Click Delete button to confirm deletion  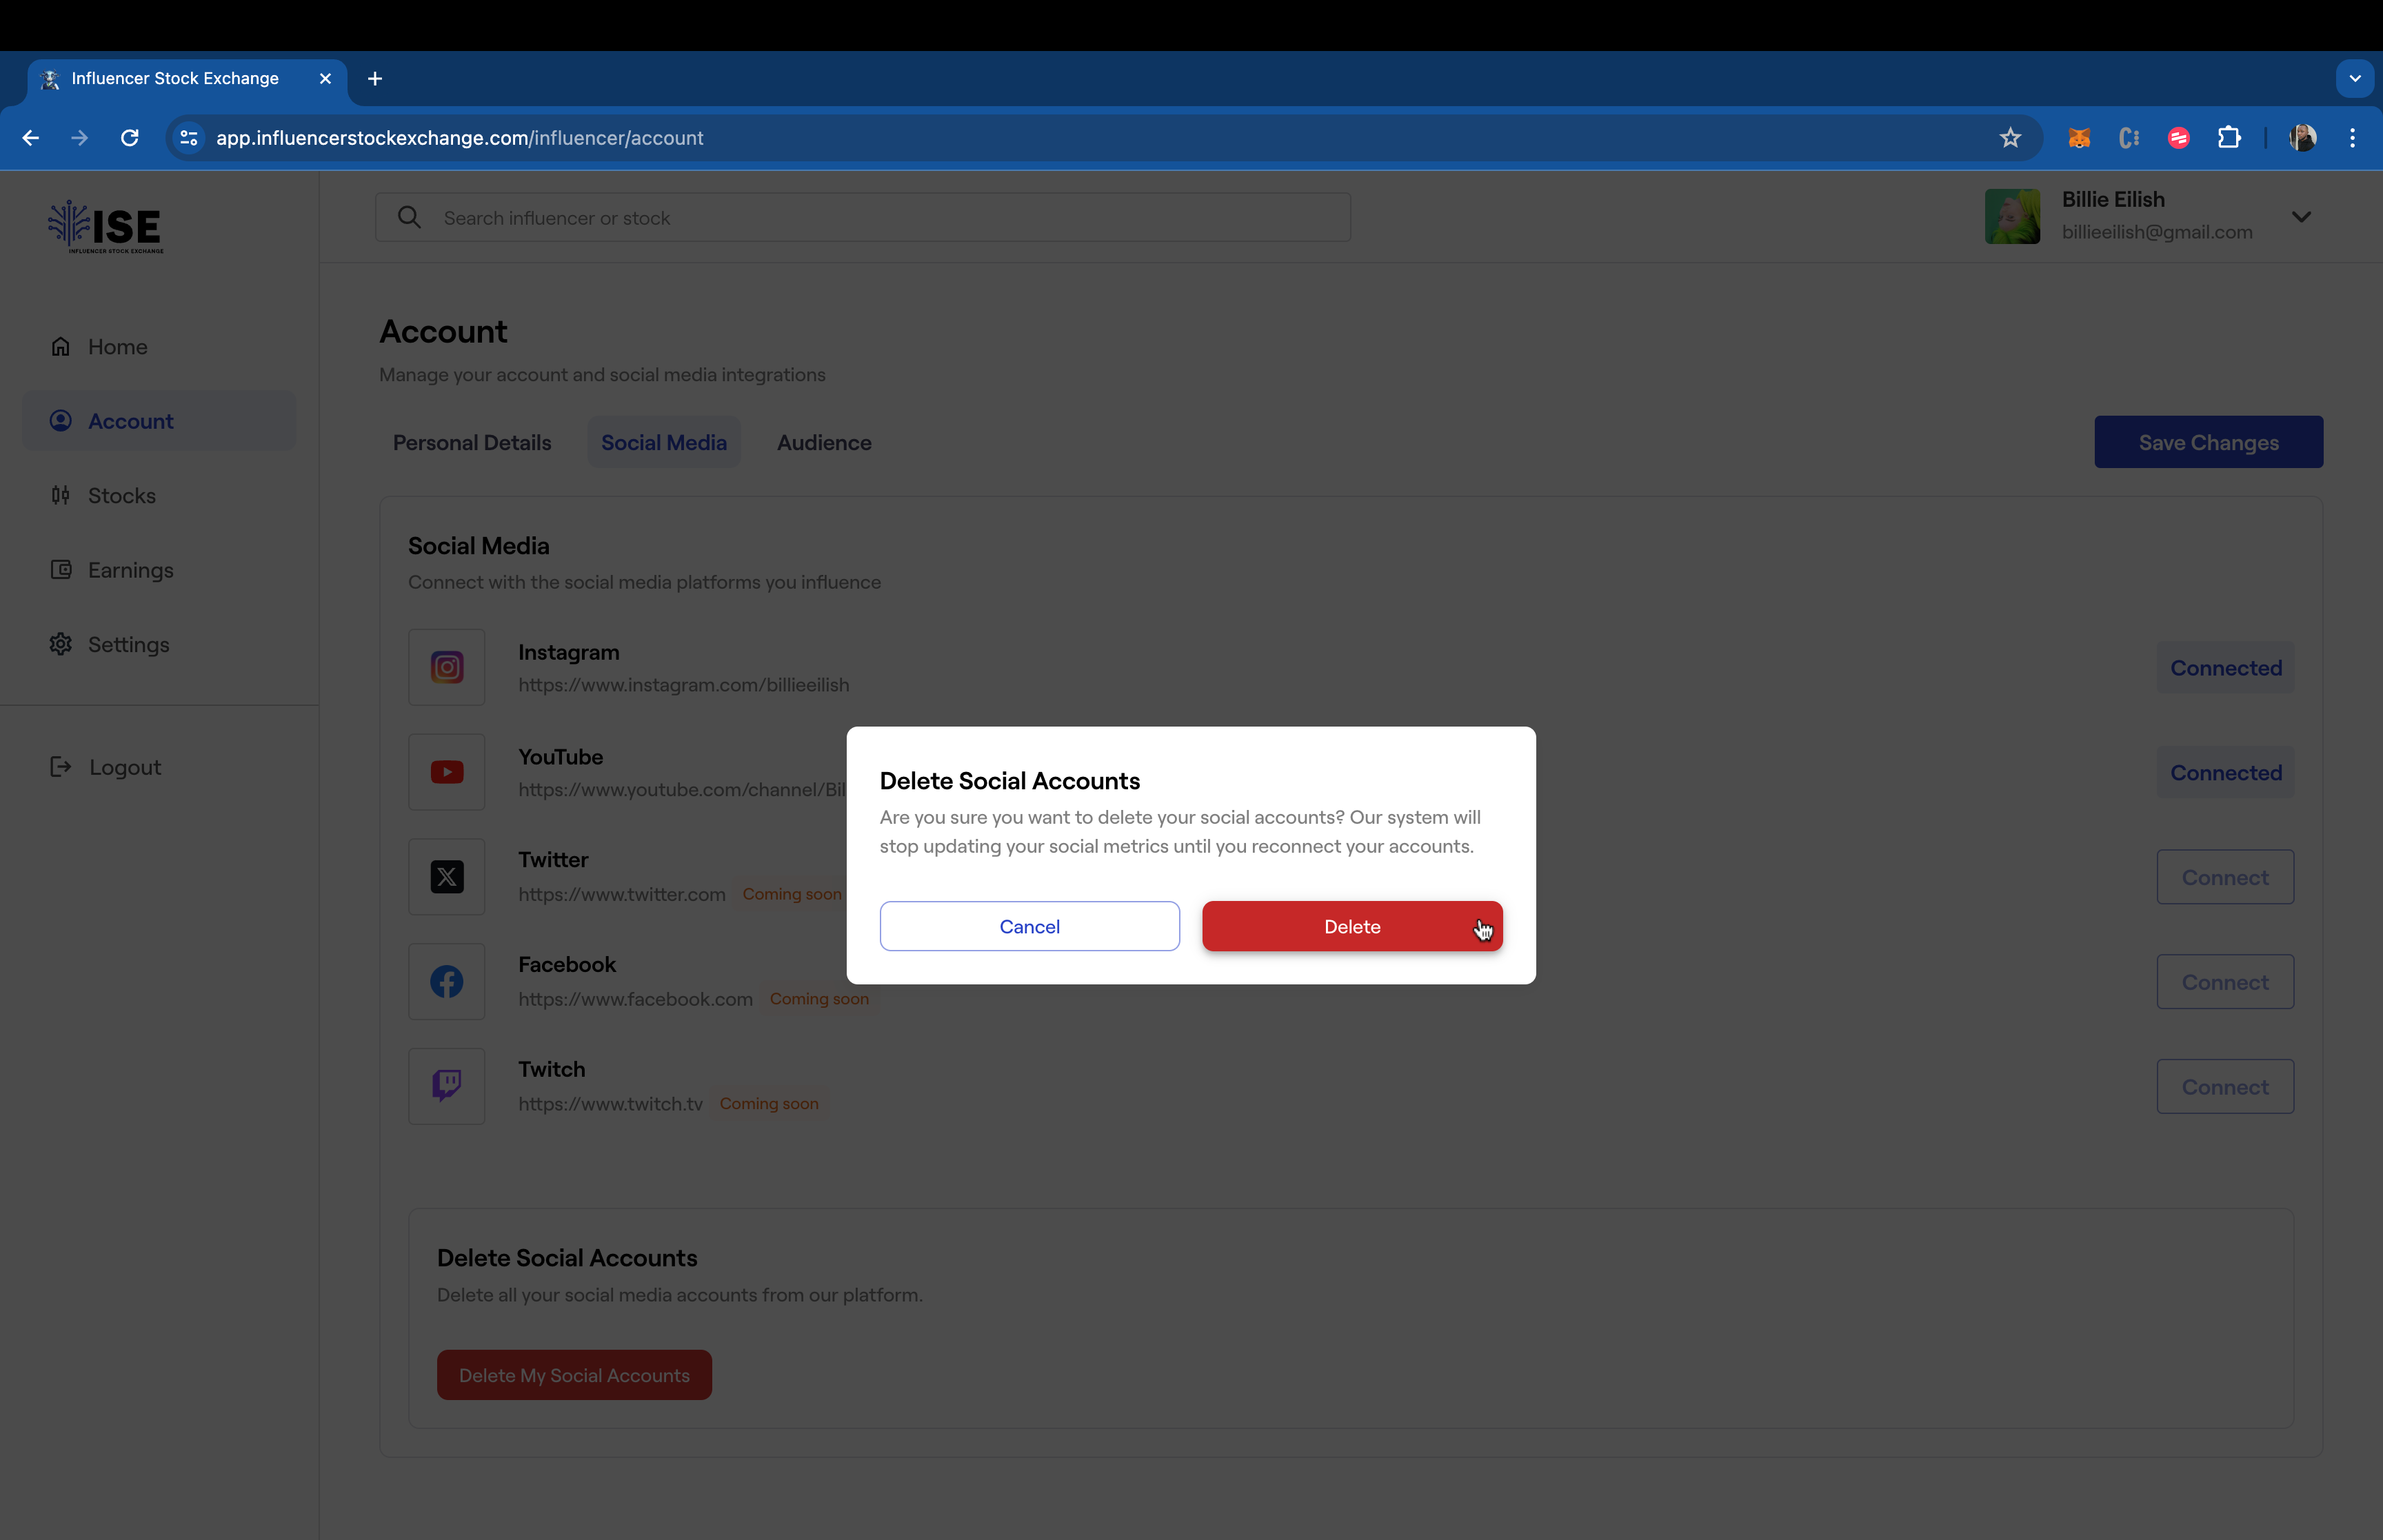pyautogui.click(x=1351, y=925)
